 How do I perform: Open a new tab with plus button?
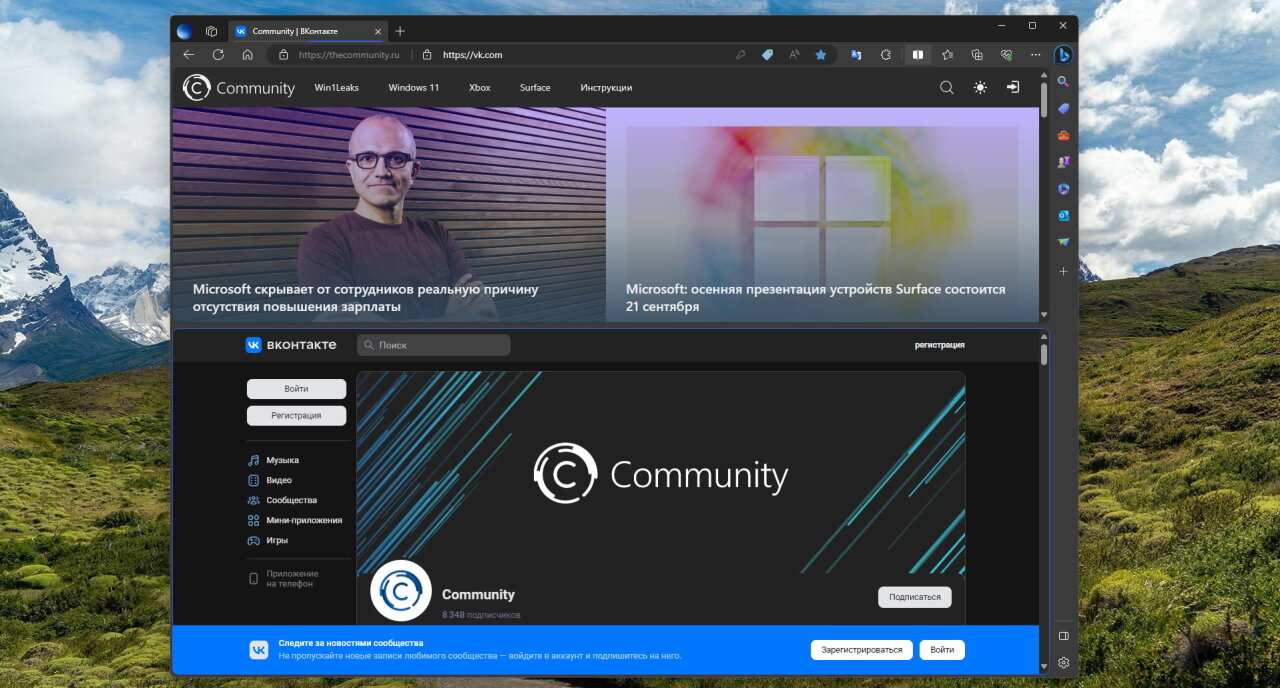pyautogui.click(x=400, y=31)
